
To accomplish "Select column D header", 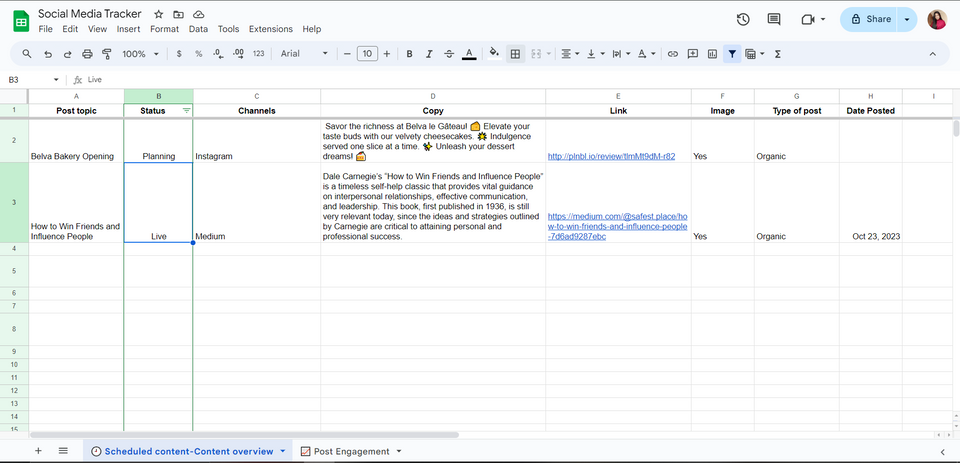I will pyautogui.click(x=433, y=96).
